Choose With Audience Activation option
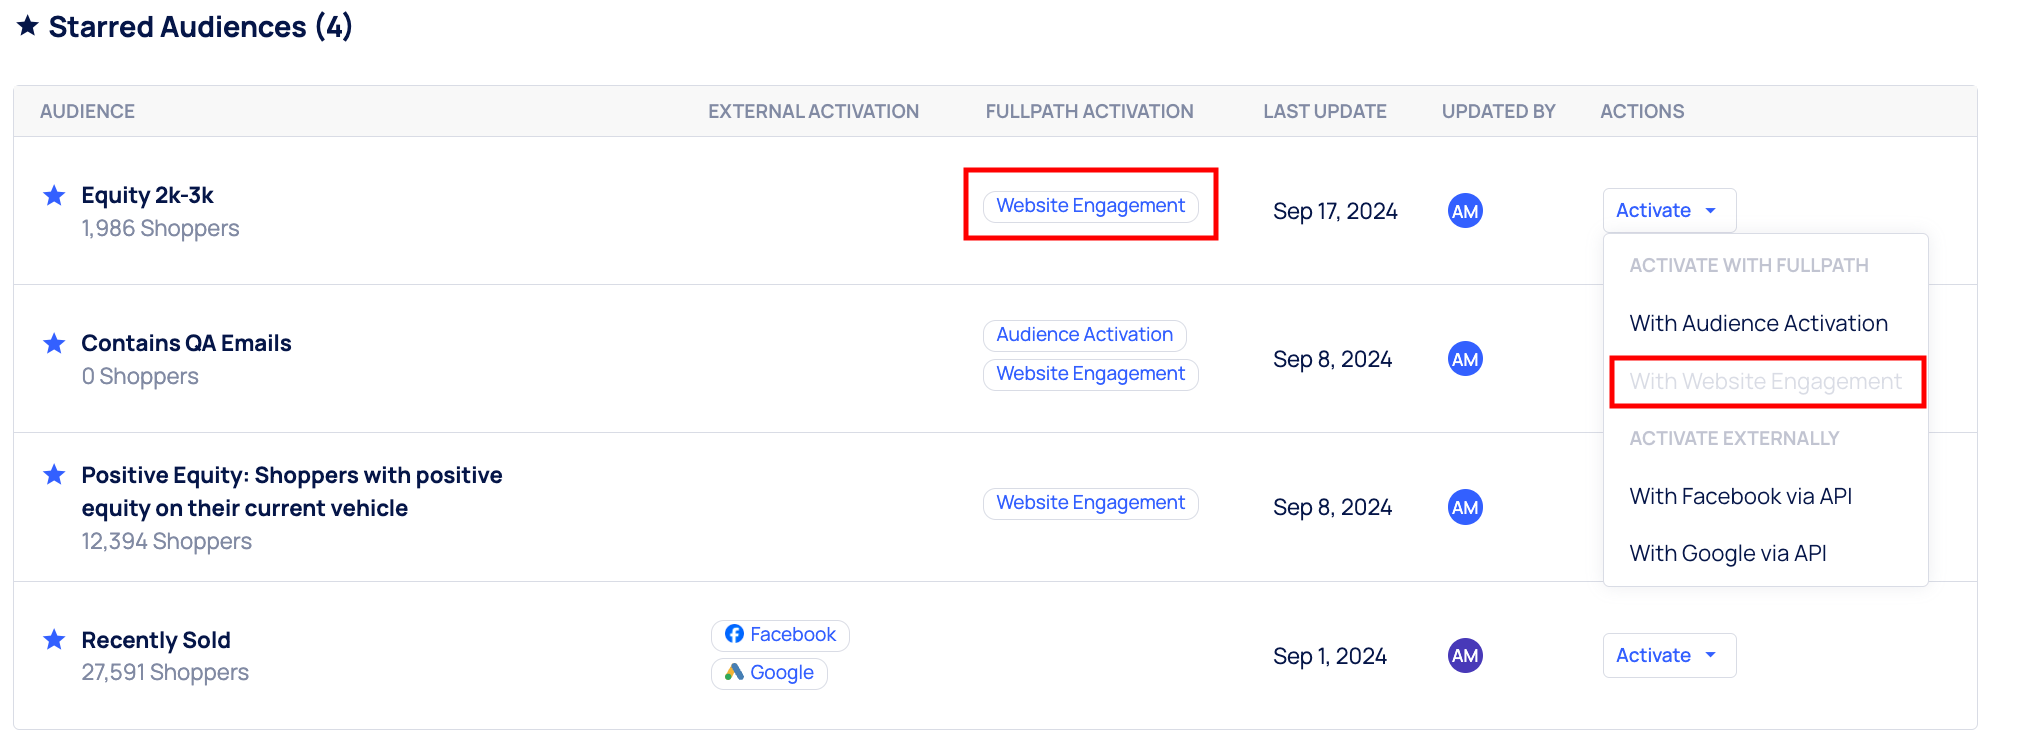The image size is (2037, 751). coord(1758,324)
